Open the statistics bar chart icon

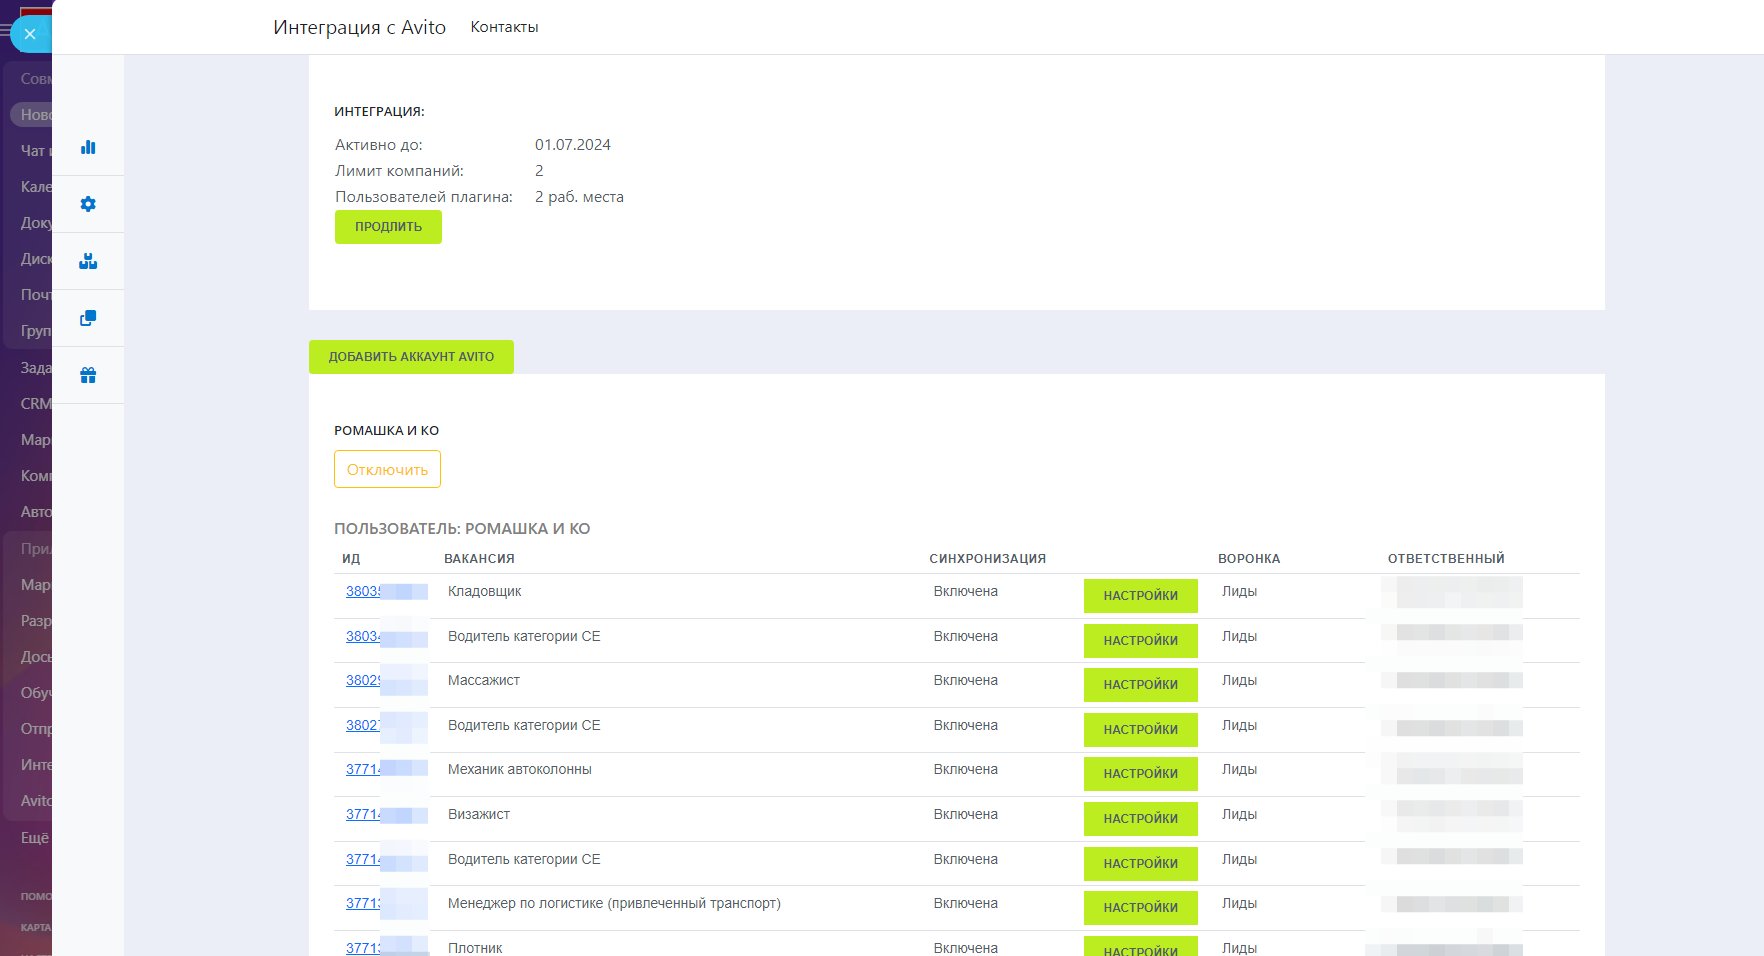(x=88, y=147)
